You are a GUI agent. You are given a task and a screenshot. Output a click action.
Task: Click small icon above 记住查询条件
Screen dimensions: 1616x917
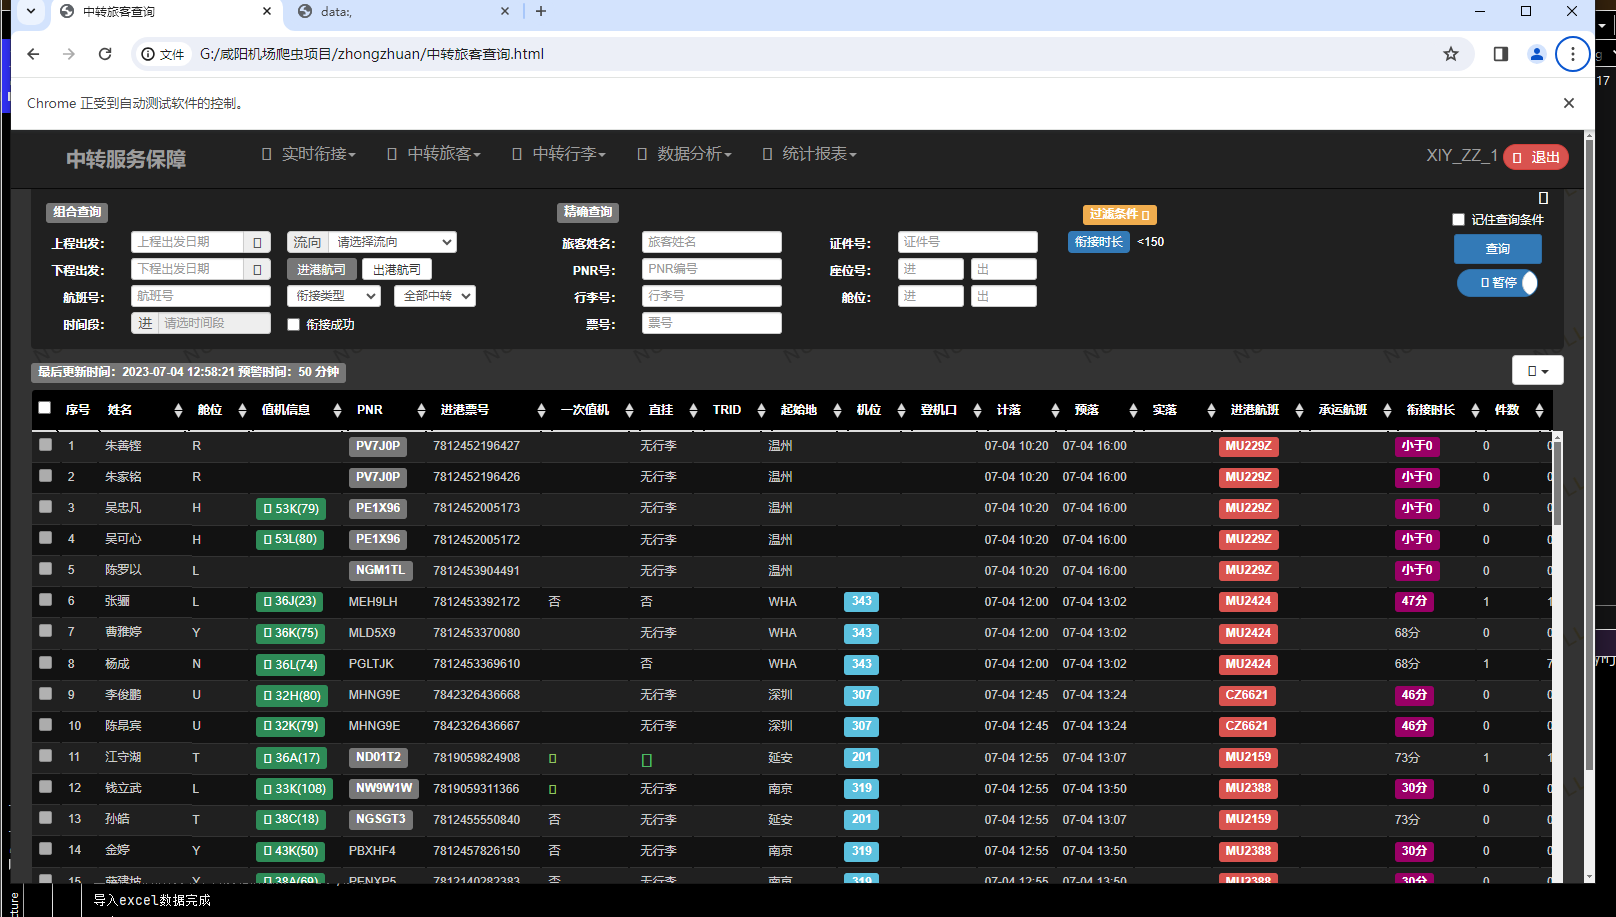point(1543,198)
